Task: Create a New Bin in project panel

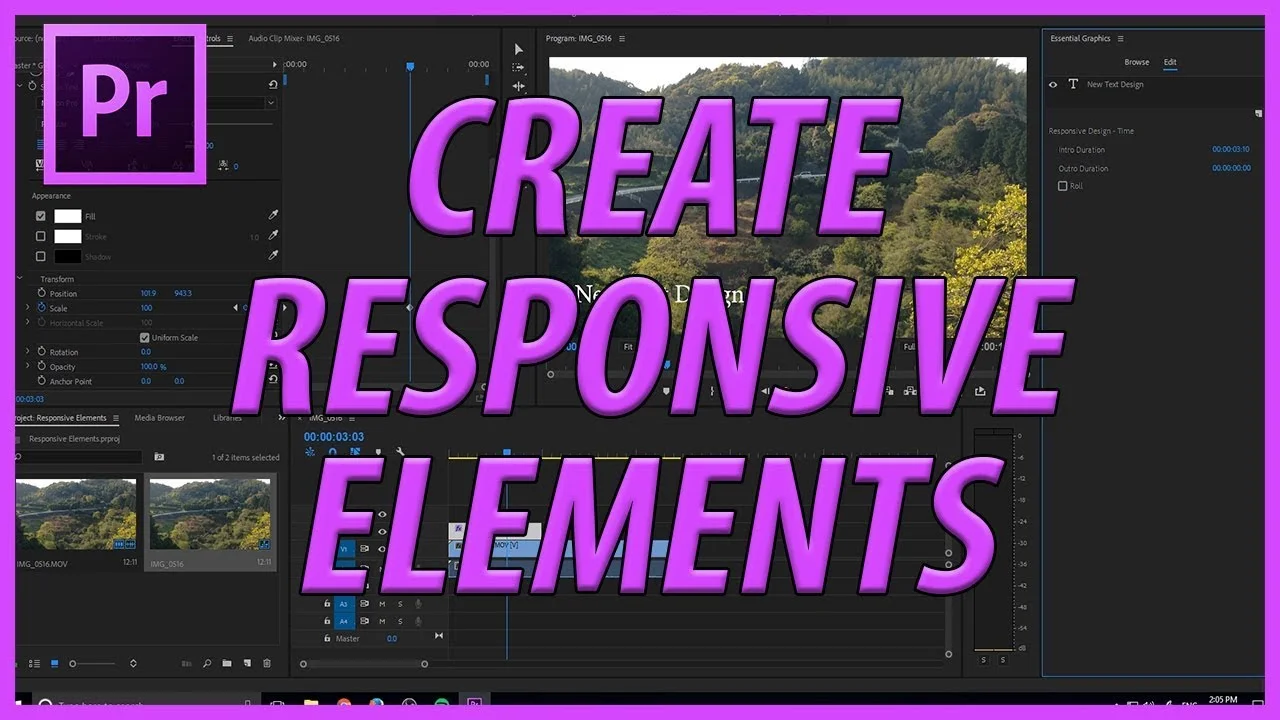Action: coord(227,663)
